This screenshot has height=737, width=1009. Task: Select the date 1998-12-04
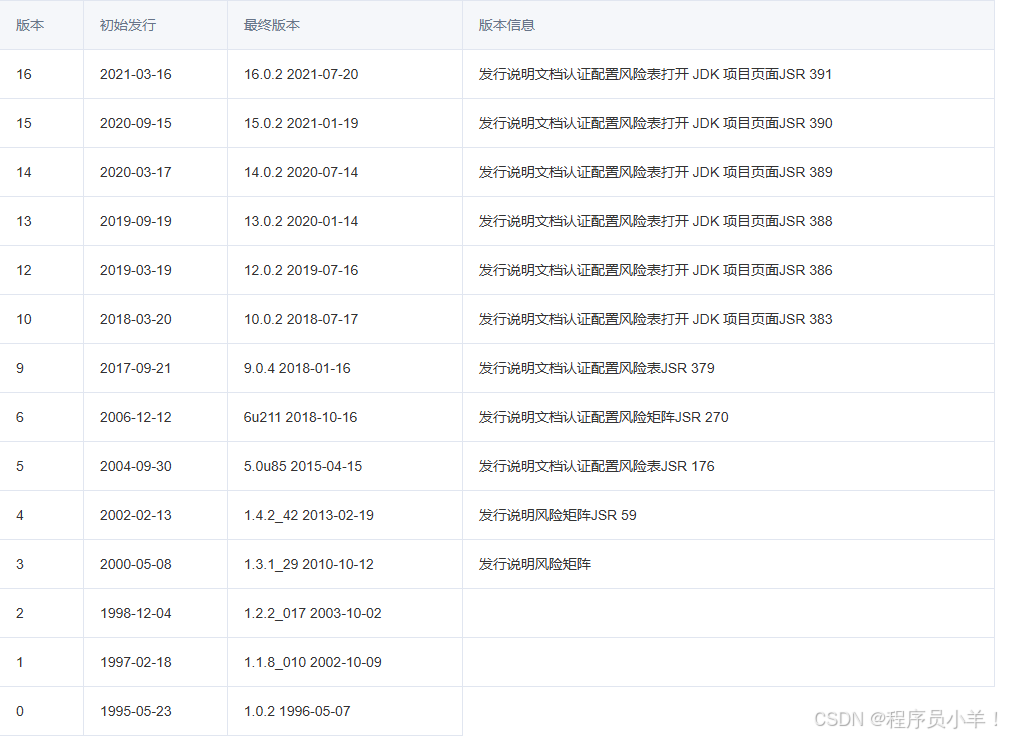coord(136,612)
